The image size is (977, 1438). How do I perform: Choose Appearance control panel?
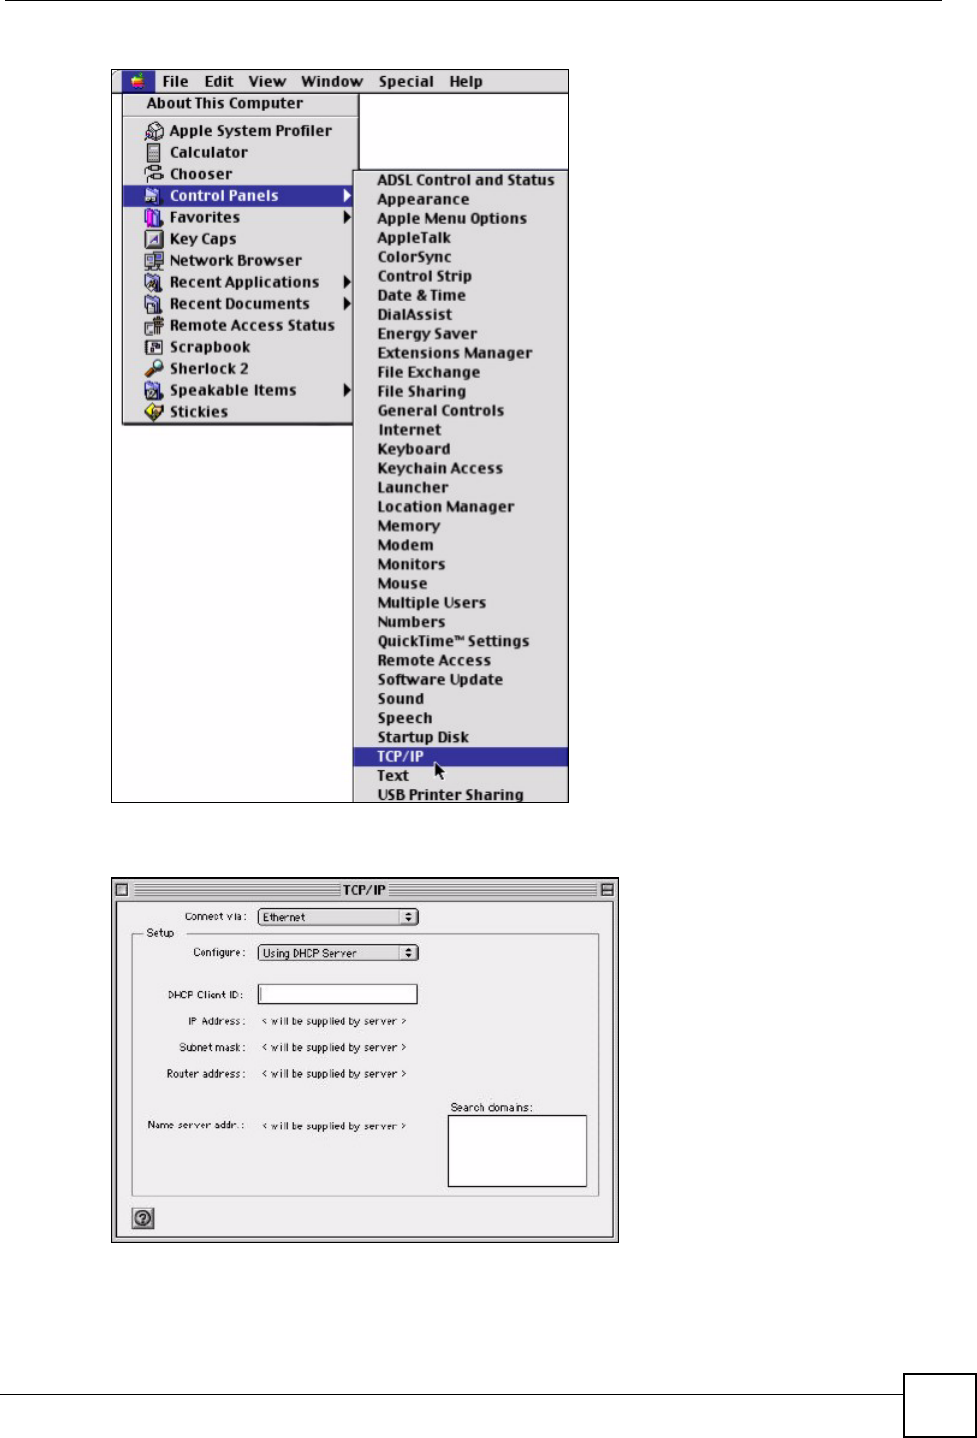click(x=423, y=200)
